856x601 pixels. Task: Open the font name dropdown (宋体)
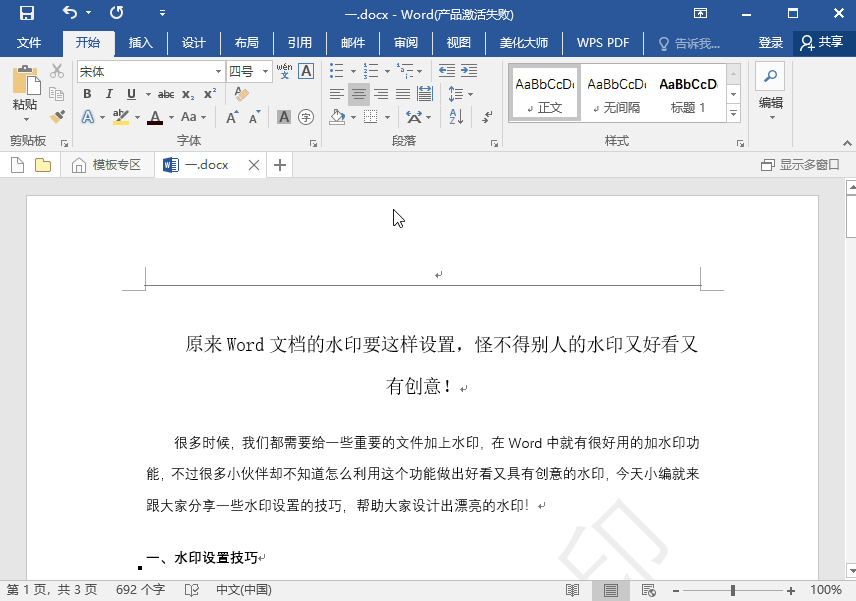(x=218, y=72)
